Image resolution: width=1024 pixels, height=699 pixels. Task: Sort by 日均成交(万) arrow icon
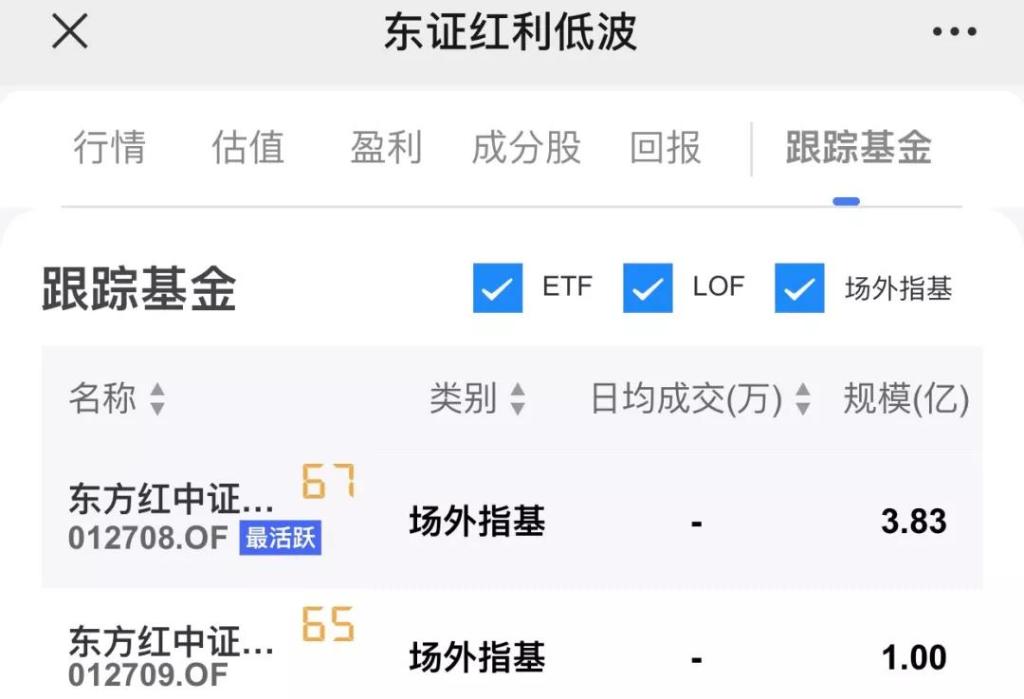click(803, 398)
